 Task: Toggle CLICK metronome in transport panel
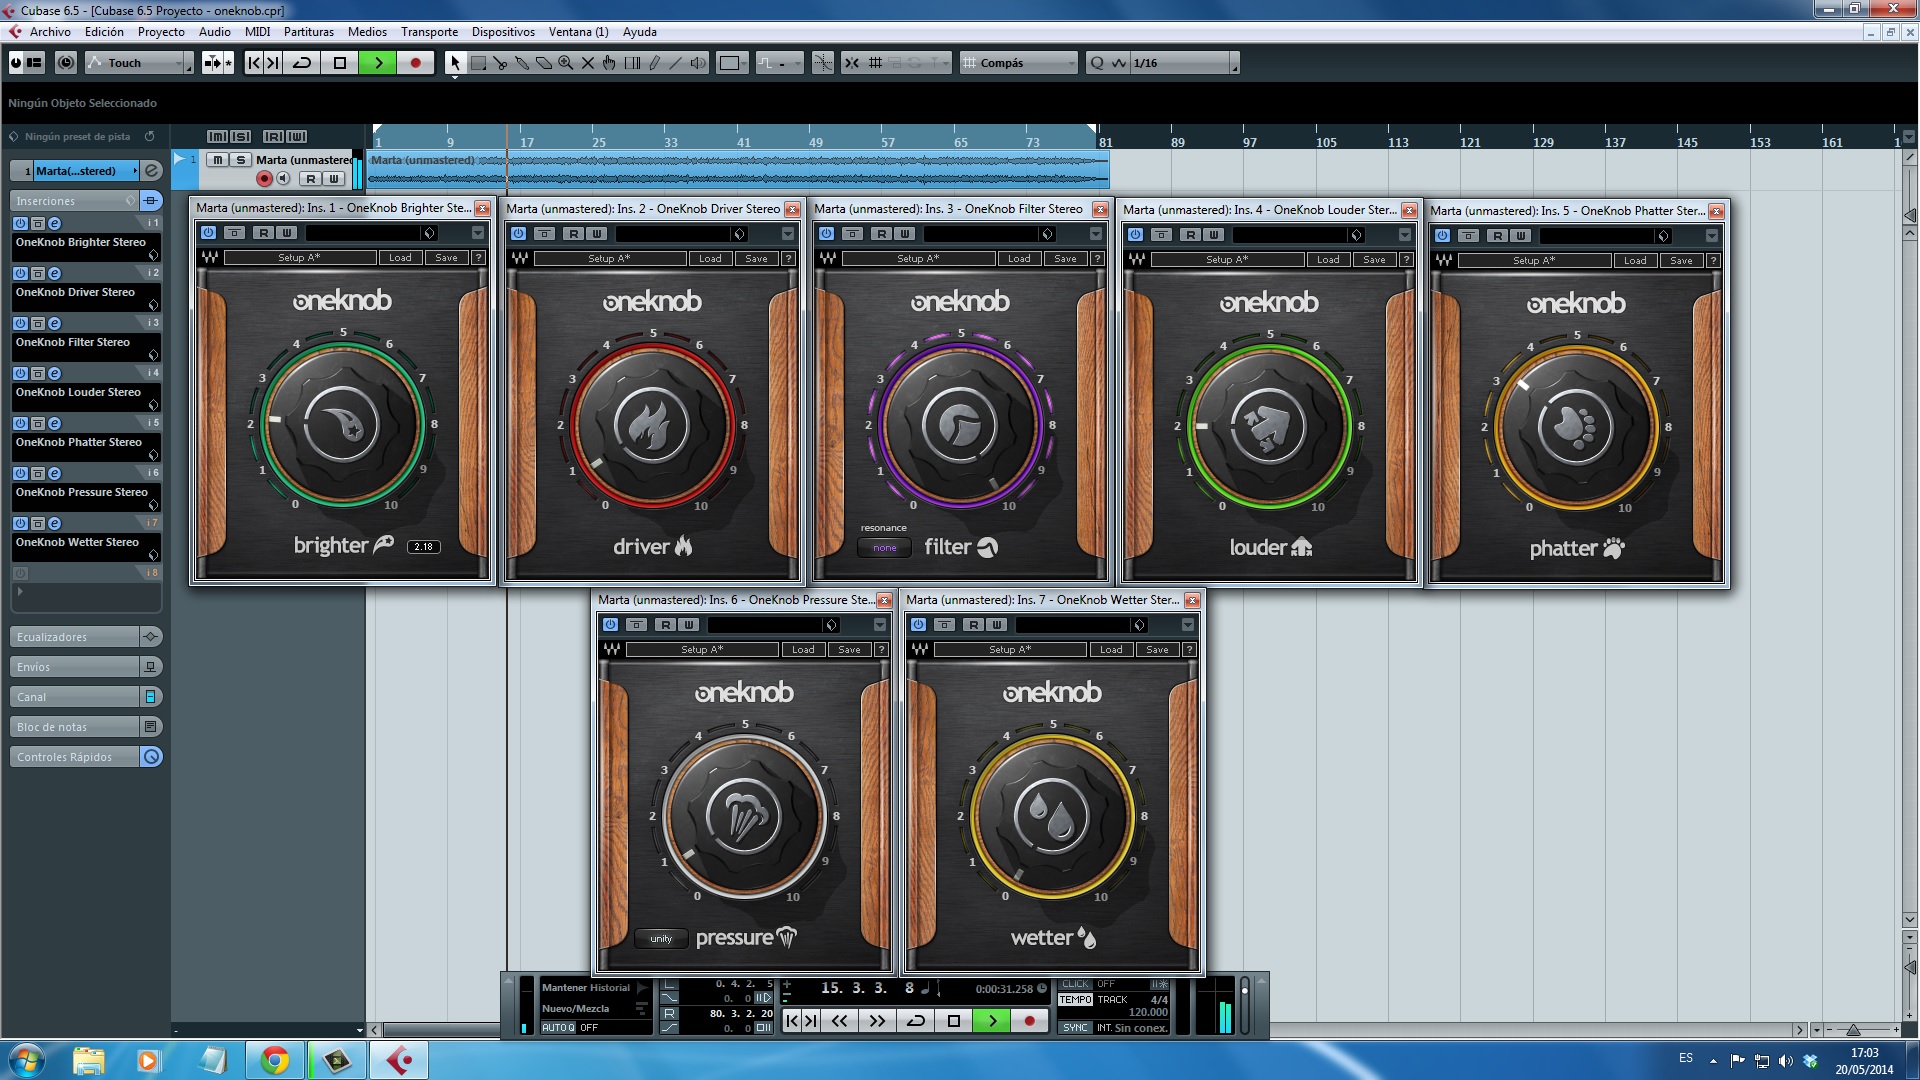pyautogui.click(x=1076, y=985)
